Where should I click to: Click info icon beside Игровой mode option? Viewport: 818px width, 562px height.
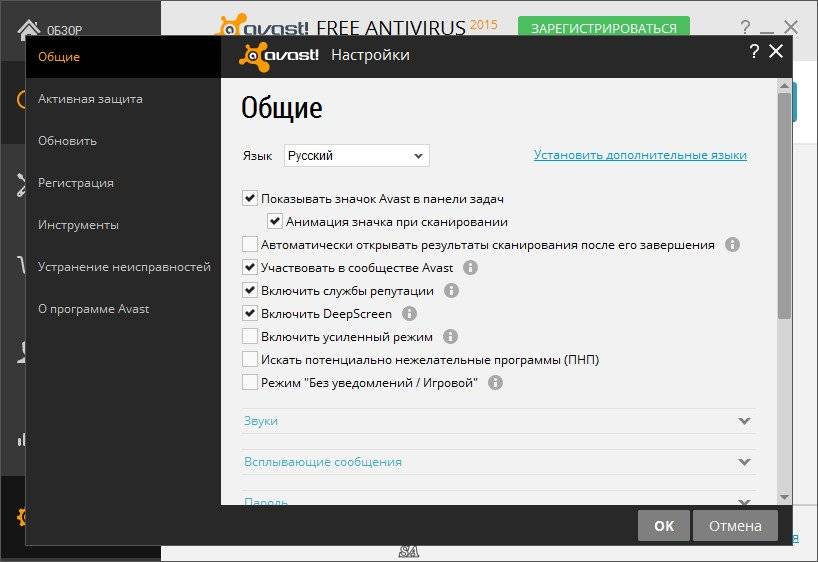tap(495, 382)
